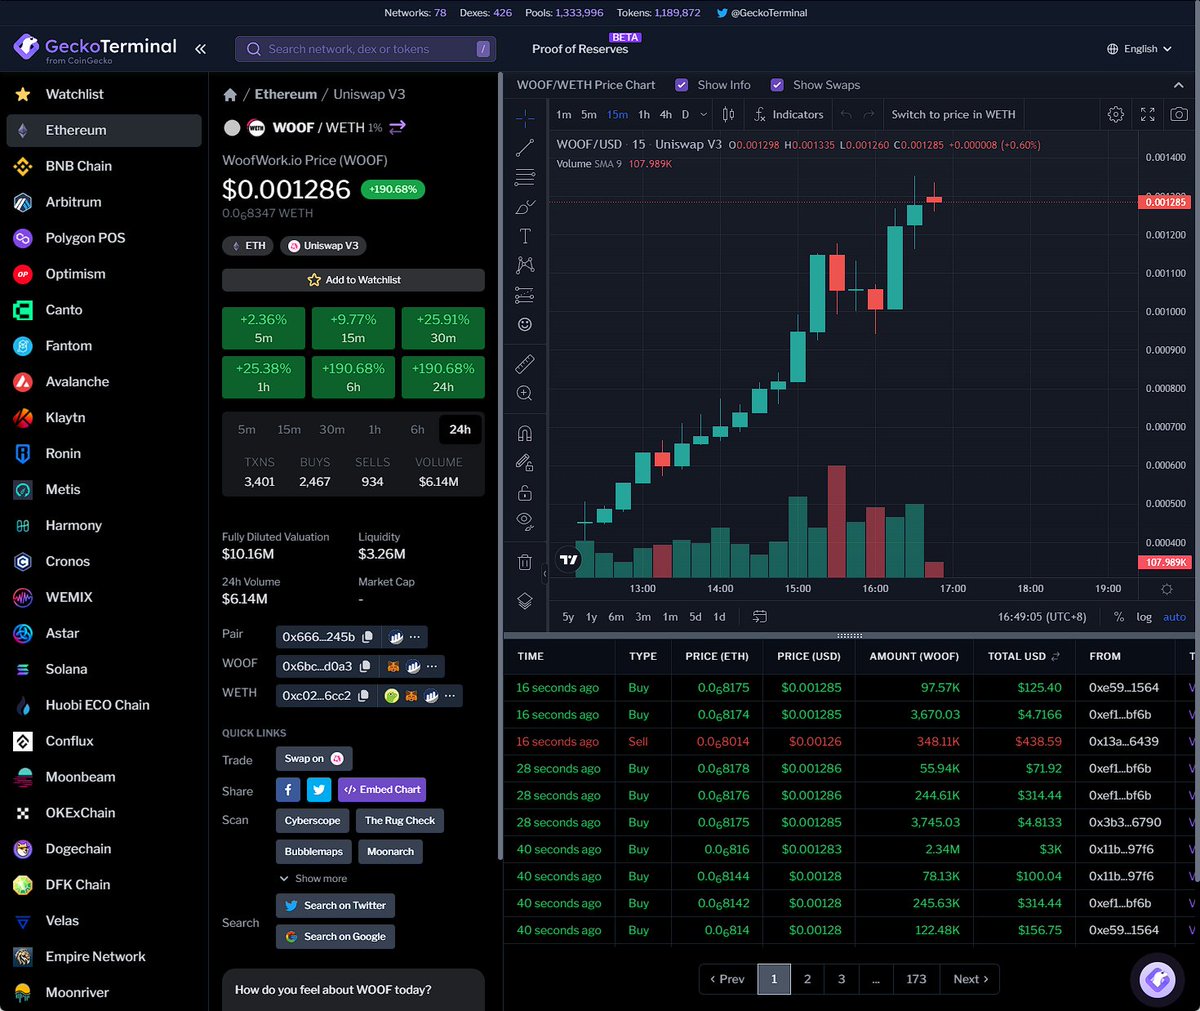
Task: Activate the zoom in tool
Action: coord(525,394)
